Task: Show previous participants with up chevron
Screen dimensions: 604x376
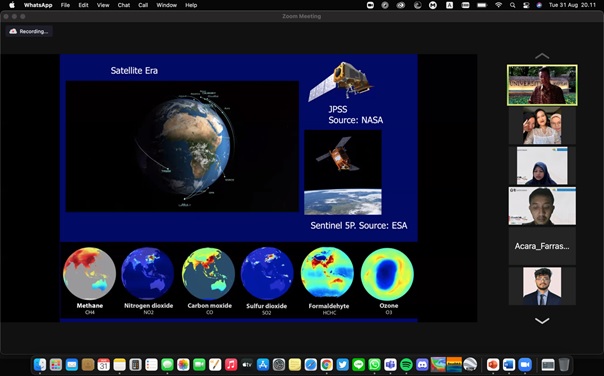Action: coord(542,56)
